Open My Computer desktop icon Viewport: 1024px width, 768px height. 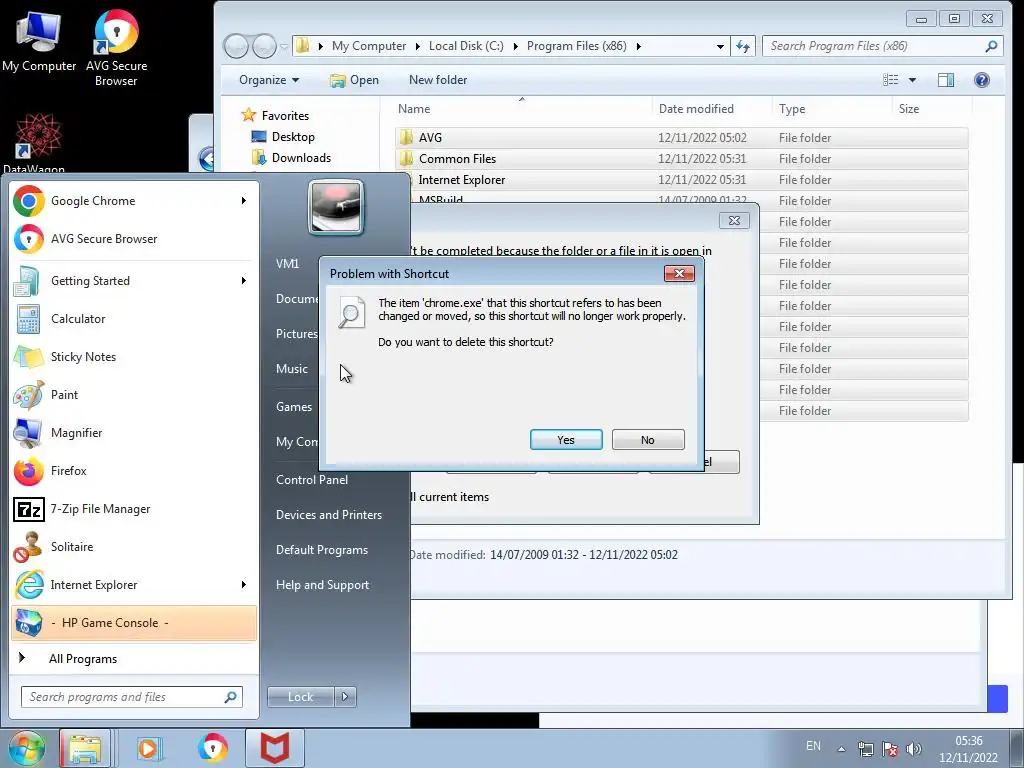[x=39, y=40]
